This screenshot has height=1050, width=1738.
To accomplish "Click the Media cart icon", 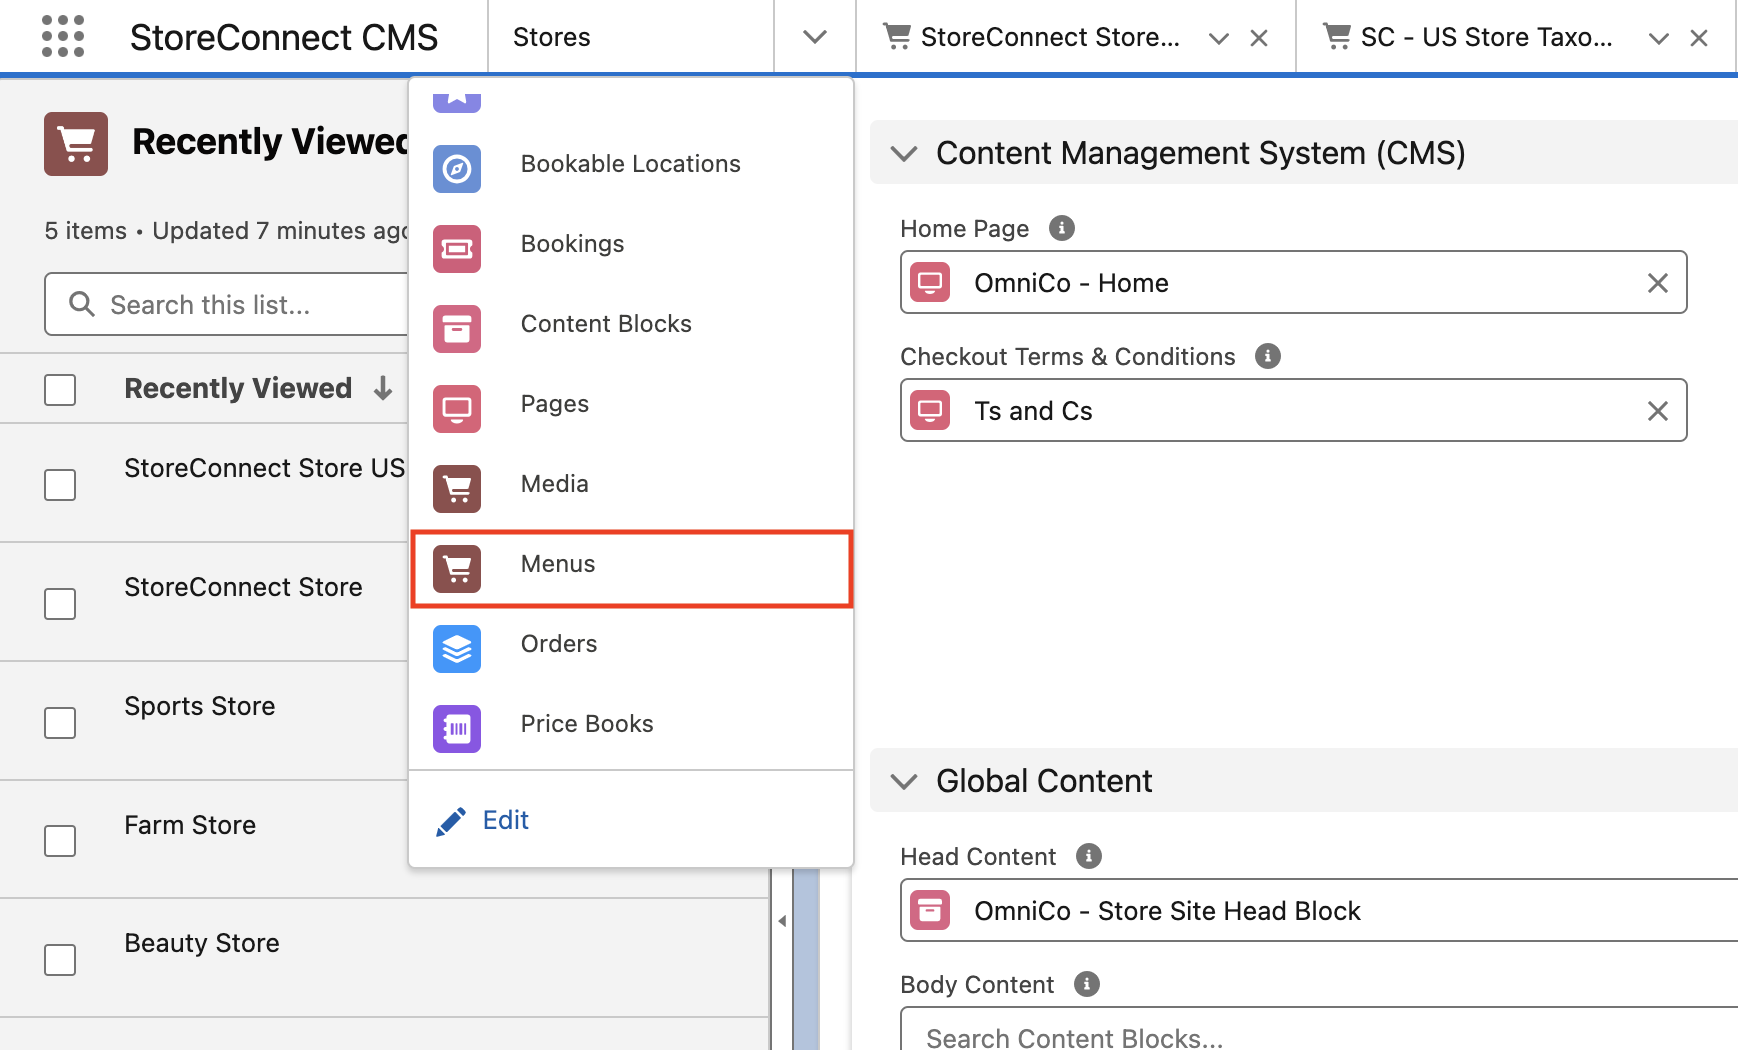I will (x=457, y=489).
